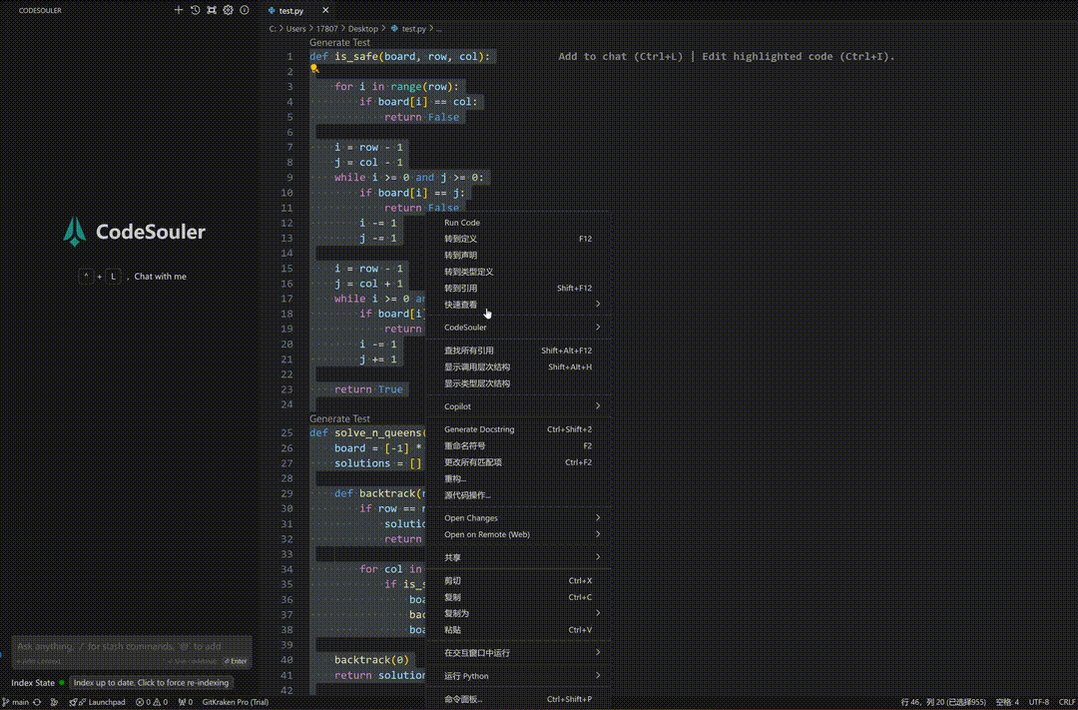Choose 重命名符号 menu entry

tap(519, 446)
